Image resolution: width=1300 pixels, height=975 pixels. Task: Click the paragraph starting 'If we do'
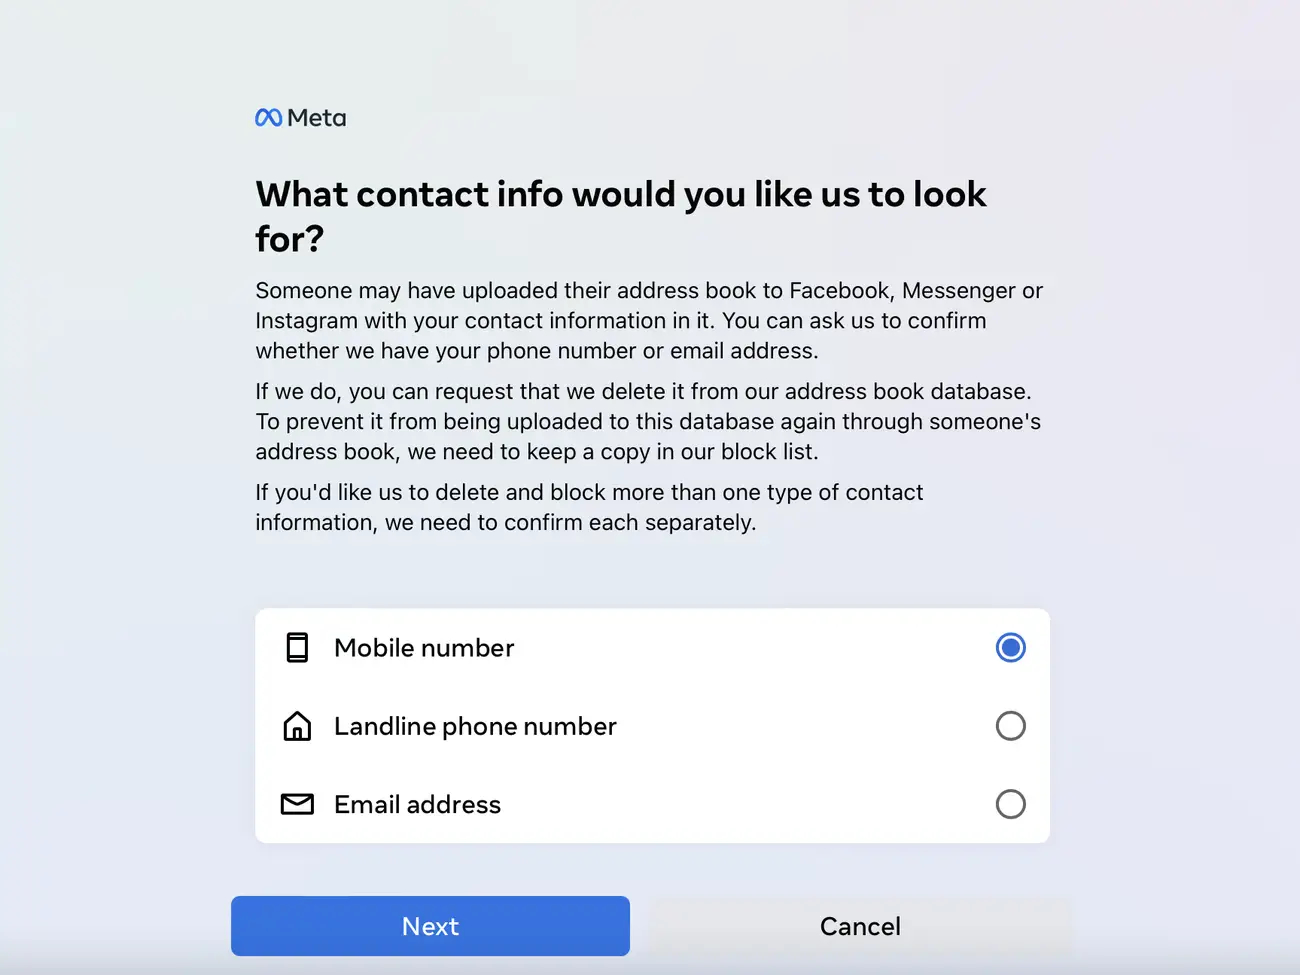click(x=648, y=421)
